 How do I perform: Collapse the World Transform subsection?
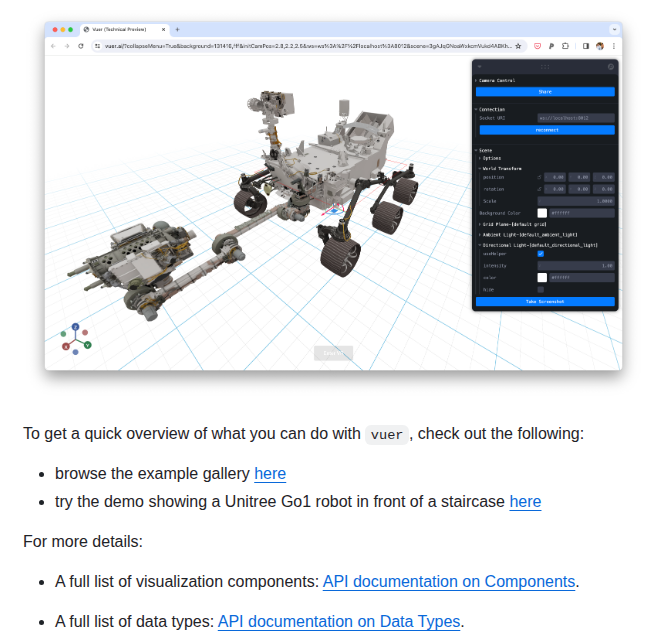tap(500, 169)
